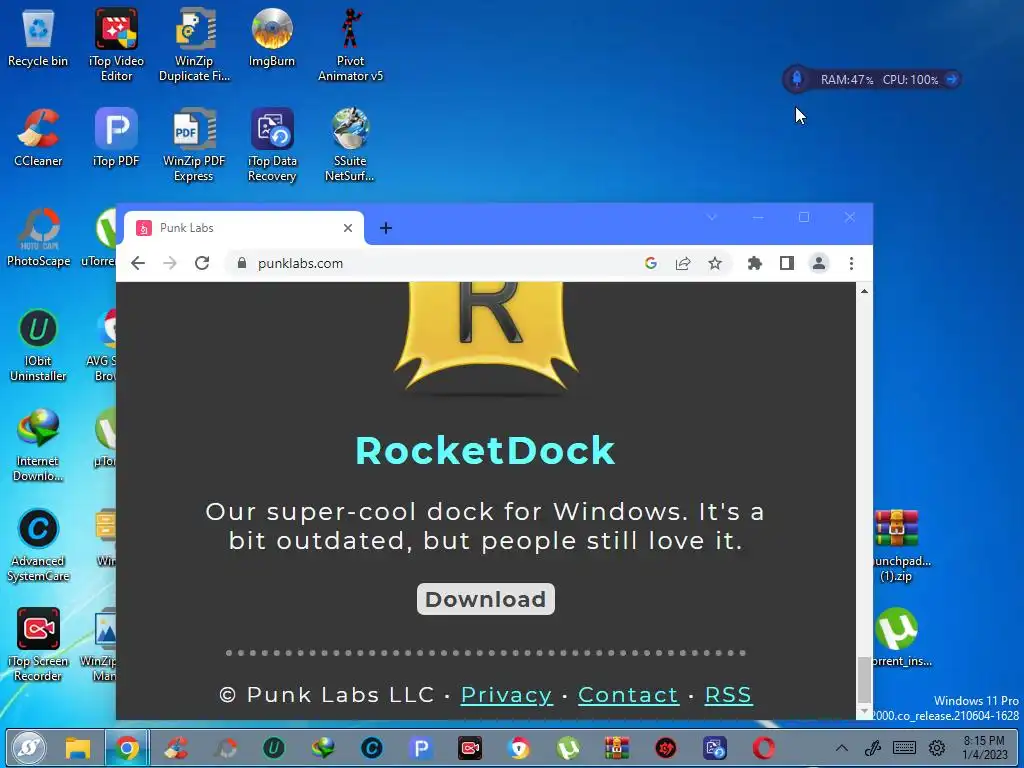Click the RocketDock heading

(485, 451)
